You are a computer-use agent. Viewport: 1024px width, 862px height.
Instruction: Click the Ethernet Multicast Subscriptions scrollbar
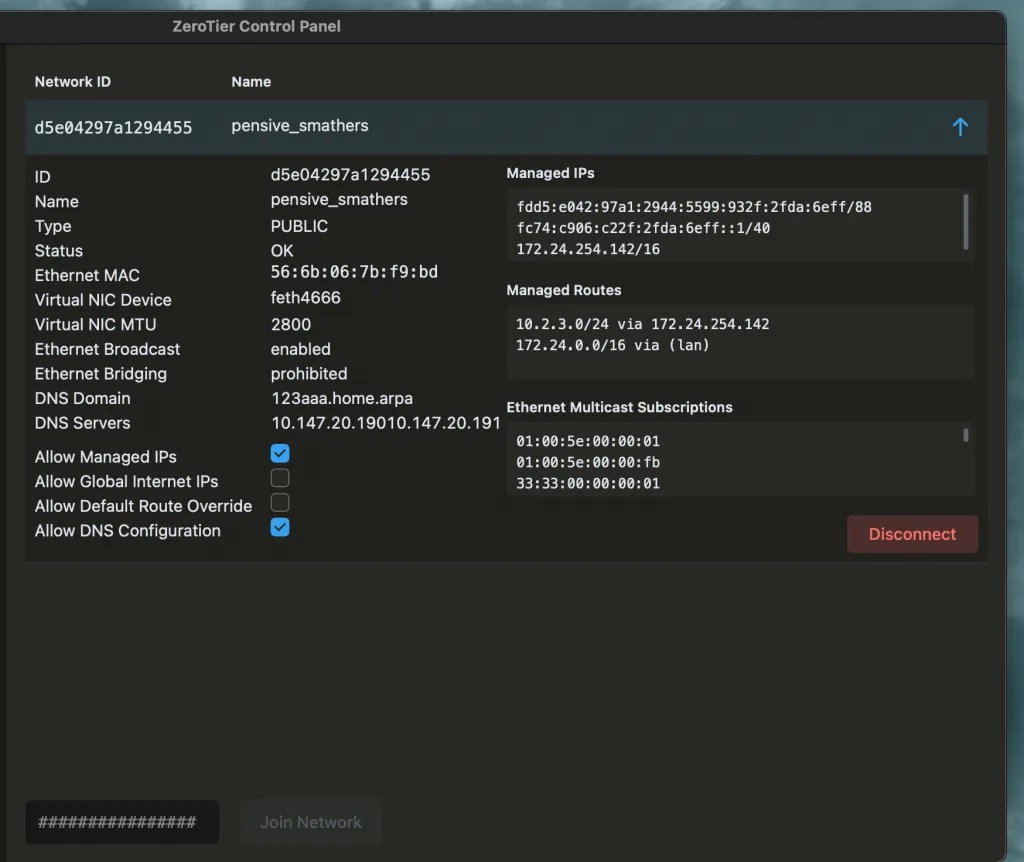966,435
